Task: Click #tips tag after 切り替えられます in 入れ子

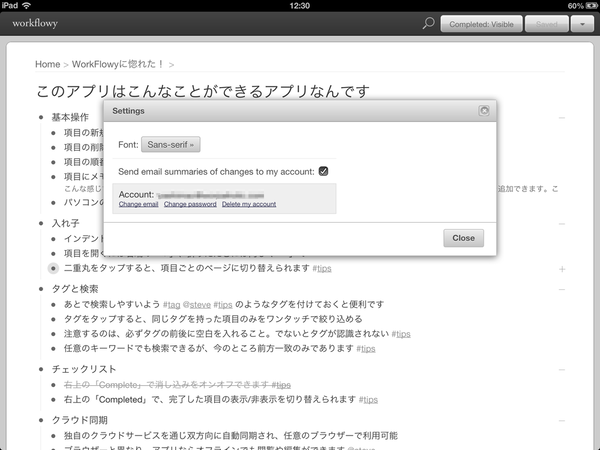Action: [322, 268]
